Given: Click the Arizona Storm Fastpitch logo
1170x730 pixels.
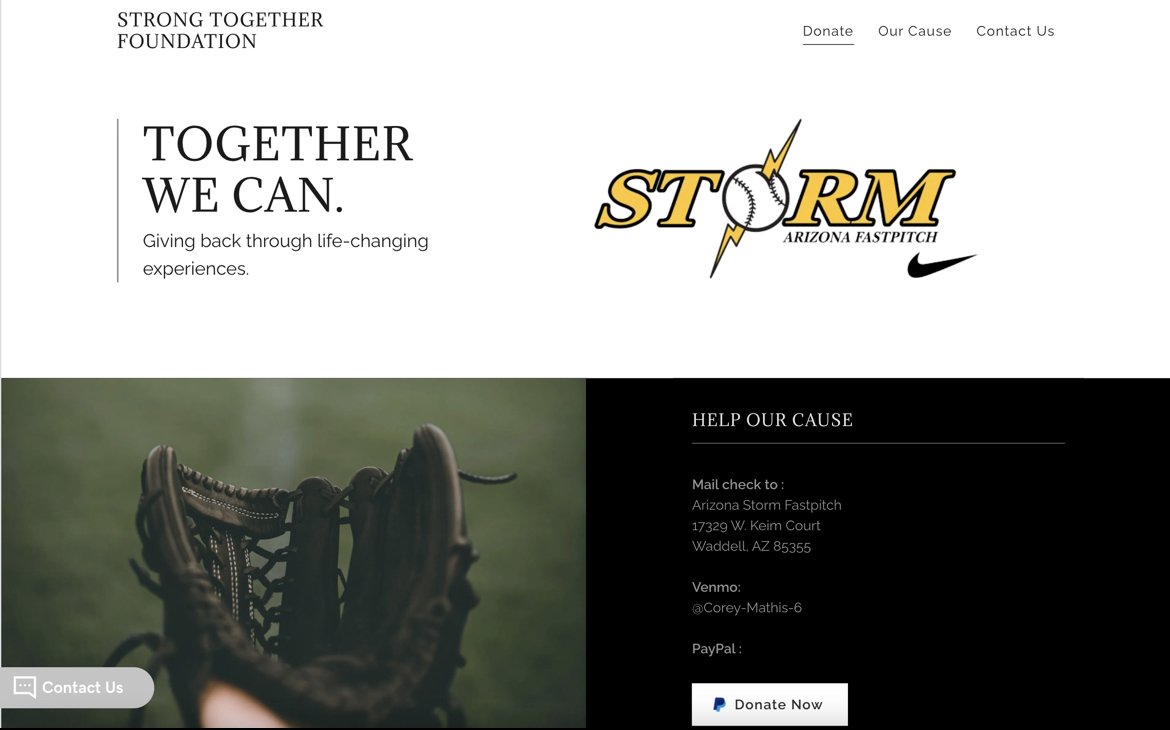Looking at the screenshot, I should [785, 199].
